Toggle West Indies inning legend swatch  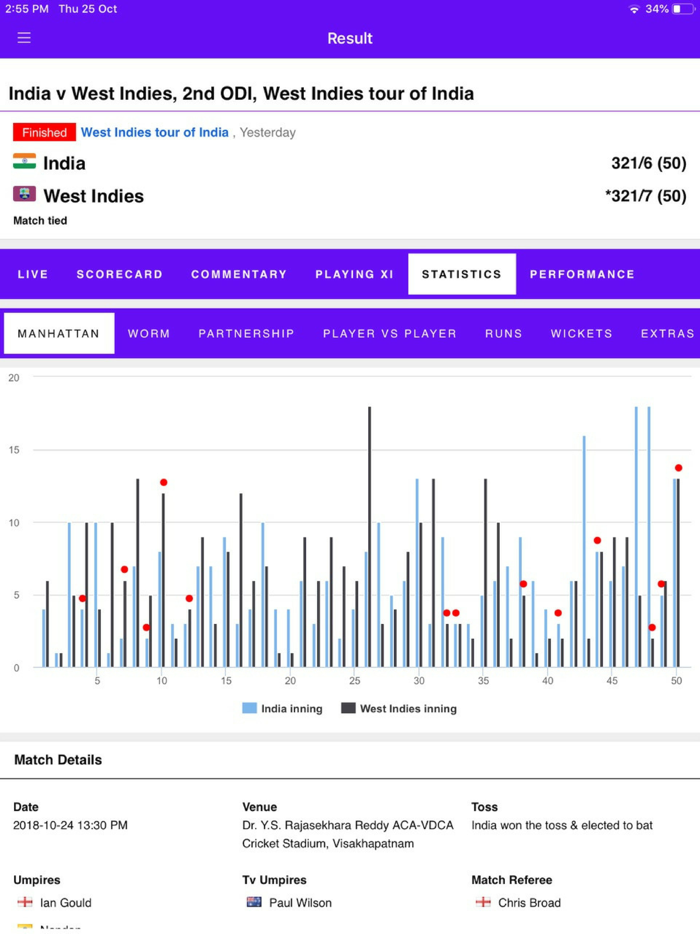pos(348,708)
